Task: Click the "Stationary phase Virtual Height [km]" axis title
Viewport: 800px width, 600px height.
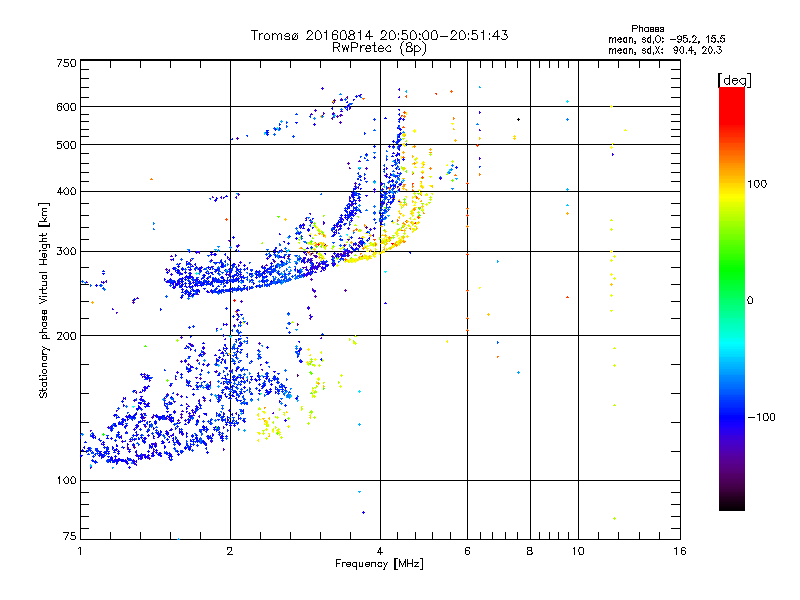Action: pos(44,300)
